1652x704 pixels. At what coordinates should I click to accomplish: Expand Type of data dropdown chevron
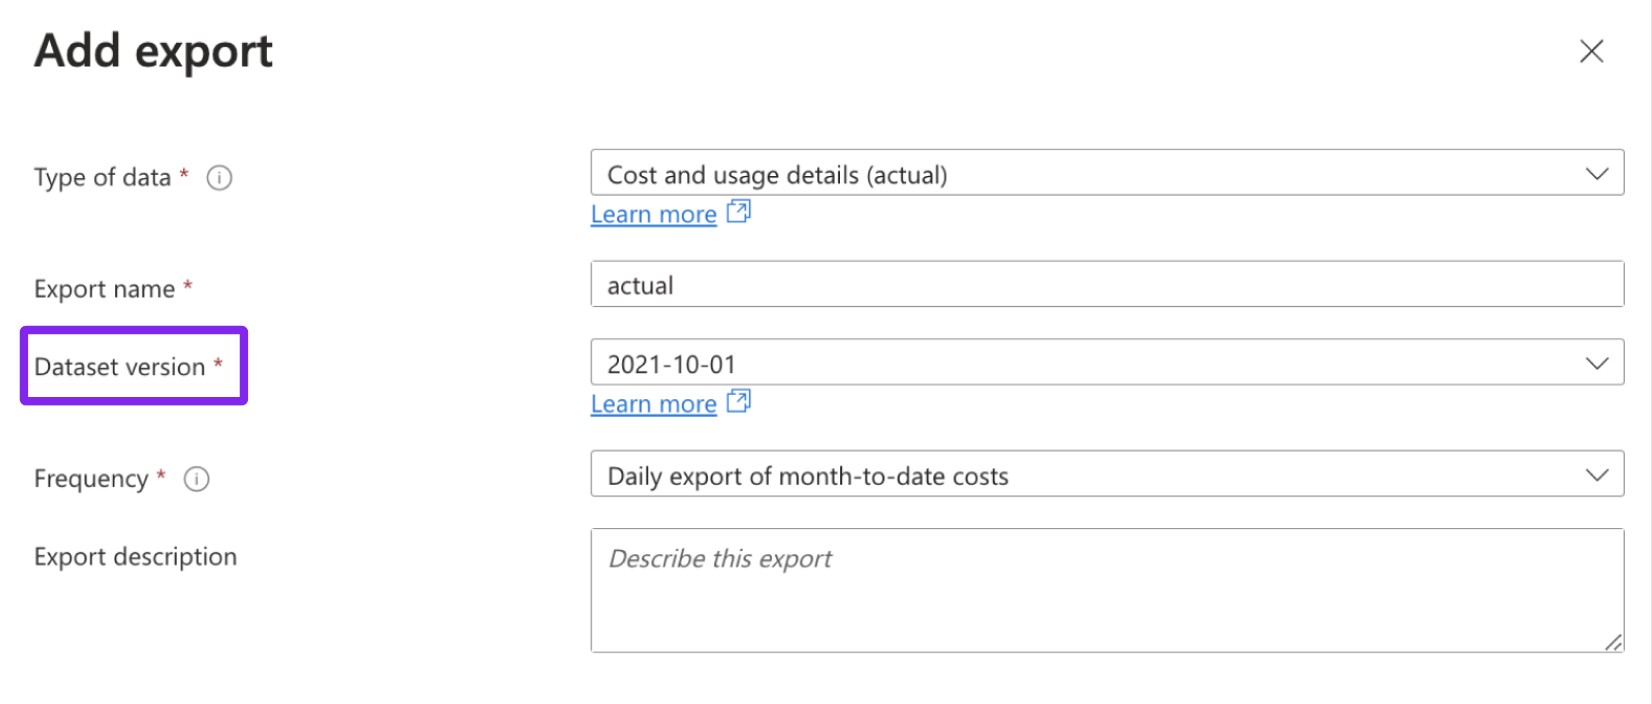(x=1597, y=174)
